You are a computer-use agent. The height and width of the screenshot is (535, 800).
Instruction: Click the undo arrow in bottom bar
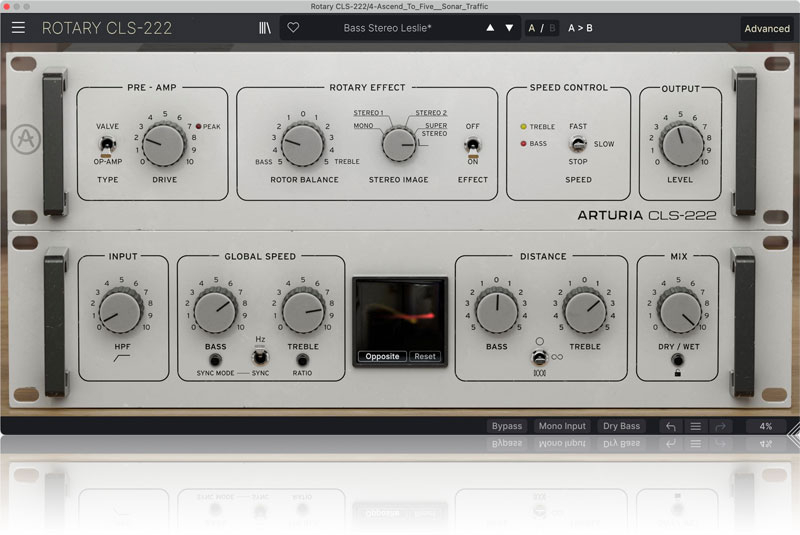click(671, 426)
